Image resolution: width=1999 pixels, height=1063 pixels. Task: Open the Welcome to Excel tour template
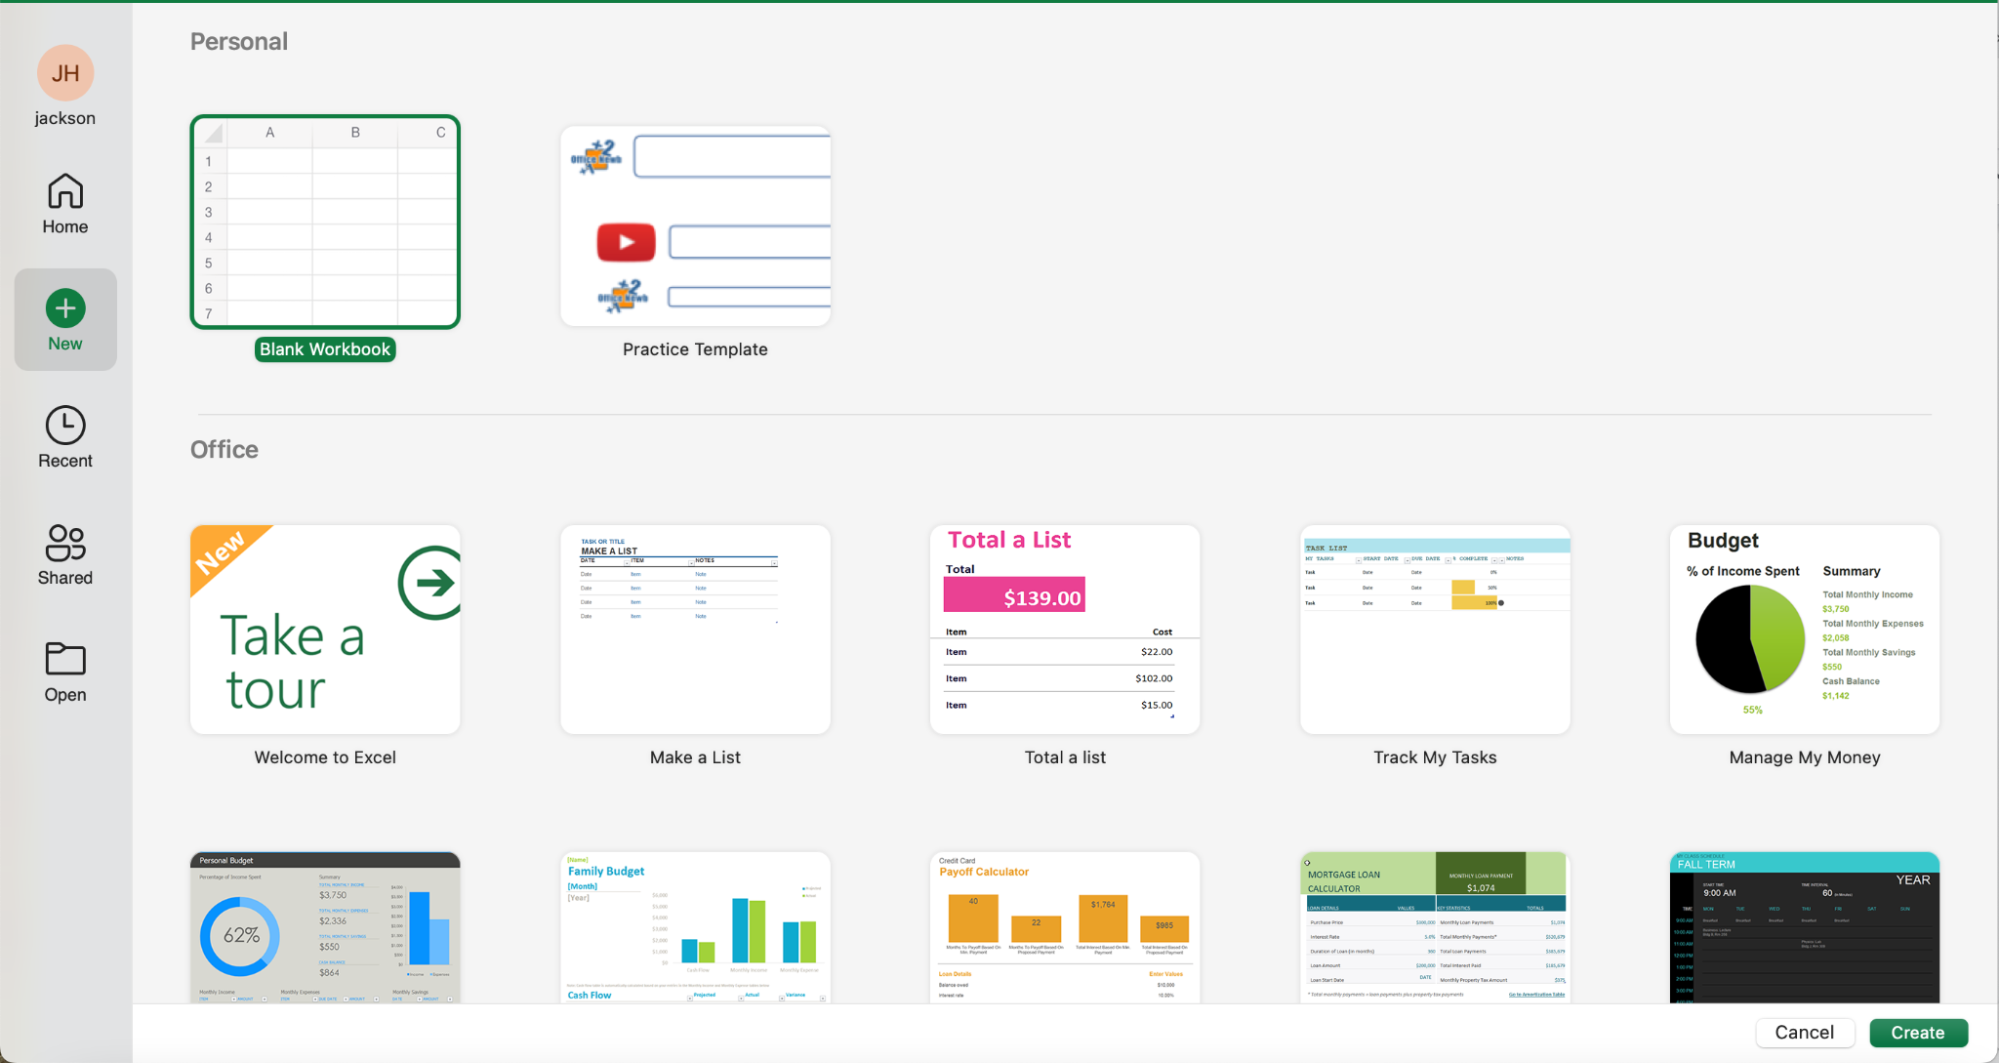(324, 630)
